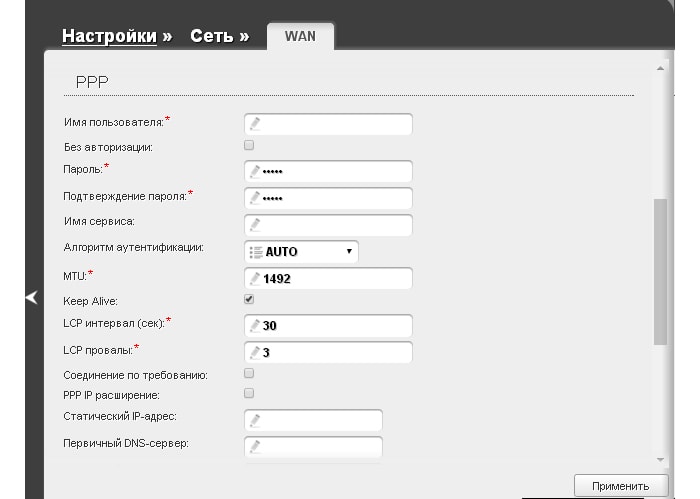Click 'LCP провалы' field with value 3

(328, 352)
